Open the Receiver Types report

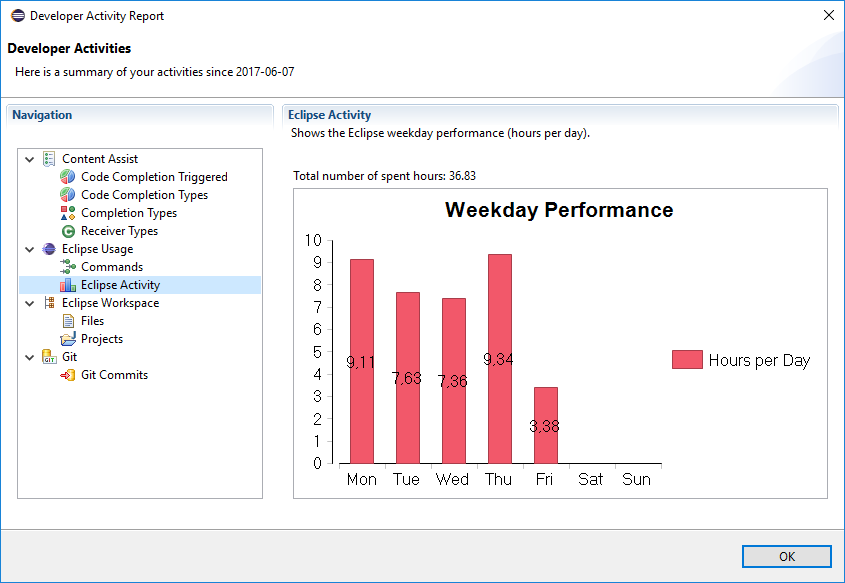pyautogui.click(x=119, y=231)
